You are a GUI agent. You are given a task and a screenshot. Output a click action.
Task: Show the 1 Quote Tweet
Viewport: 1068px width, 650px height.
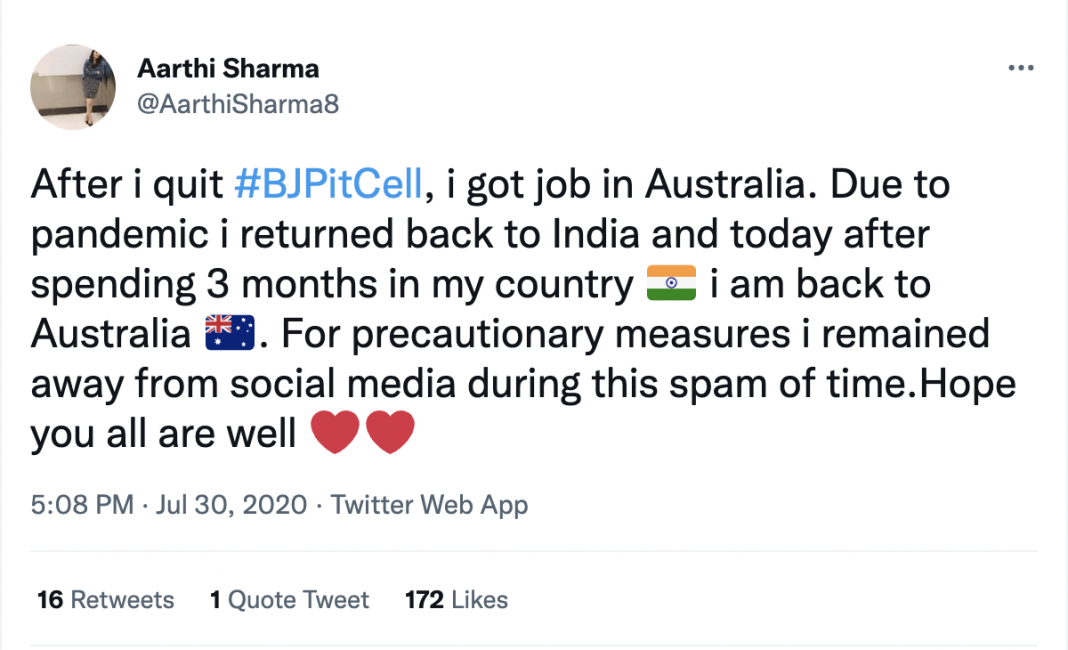pyautogui.click(x=289, y=600)
